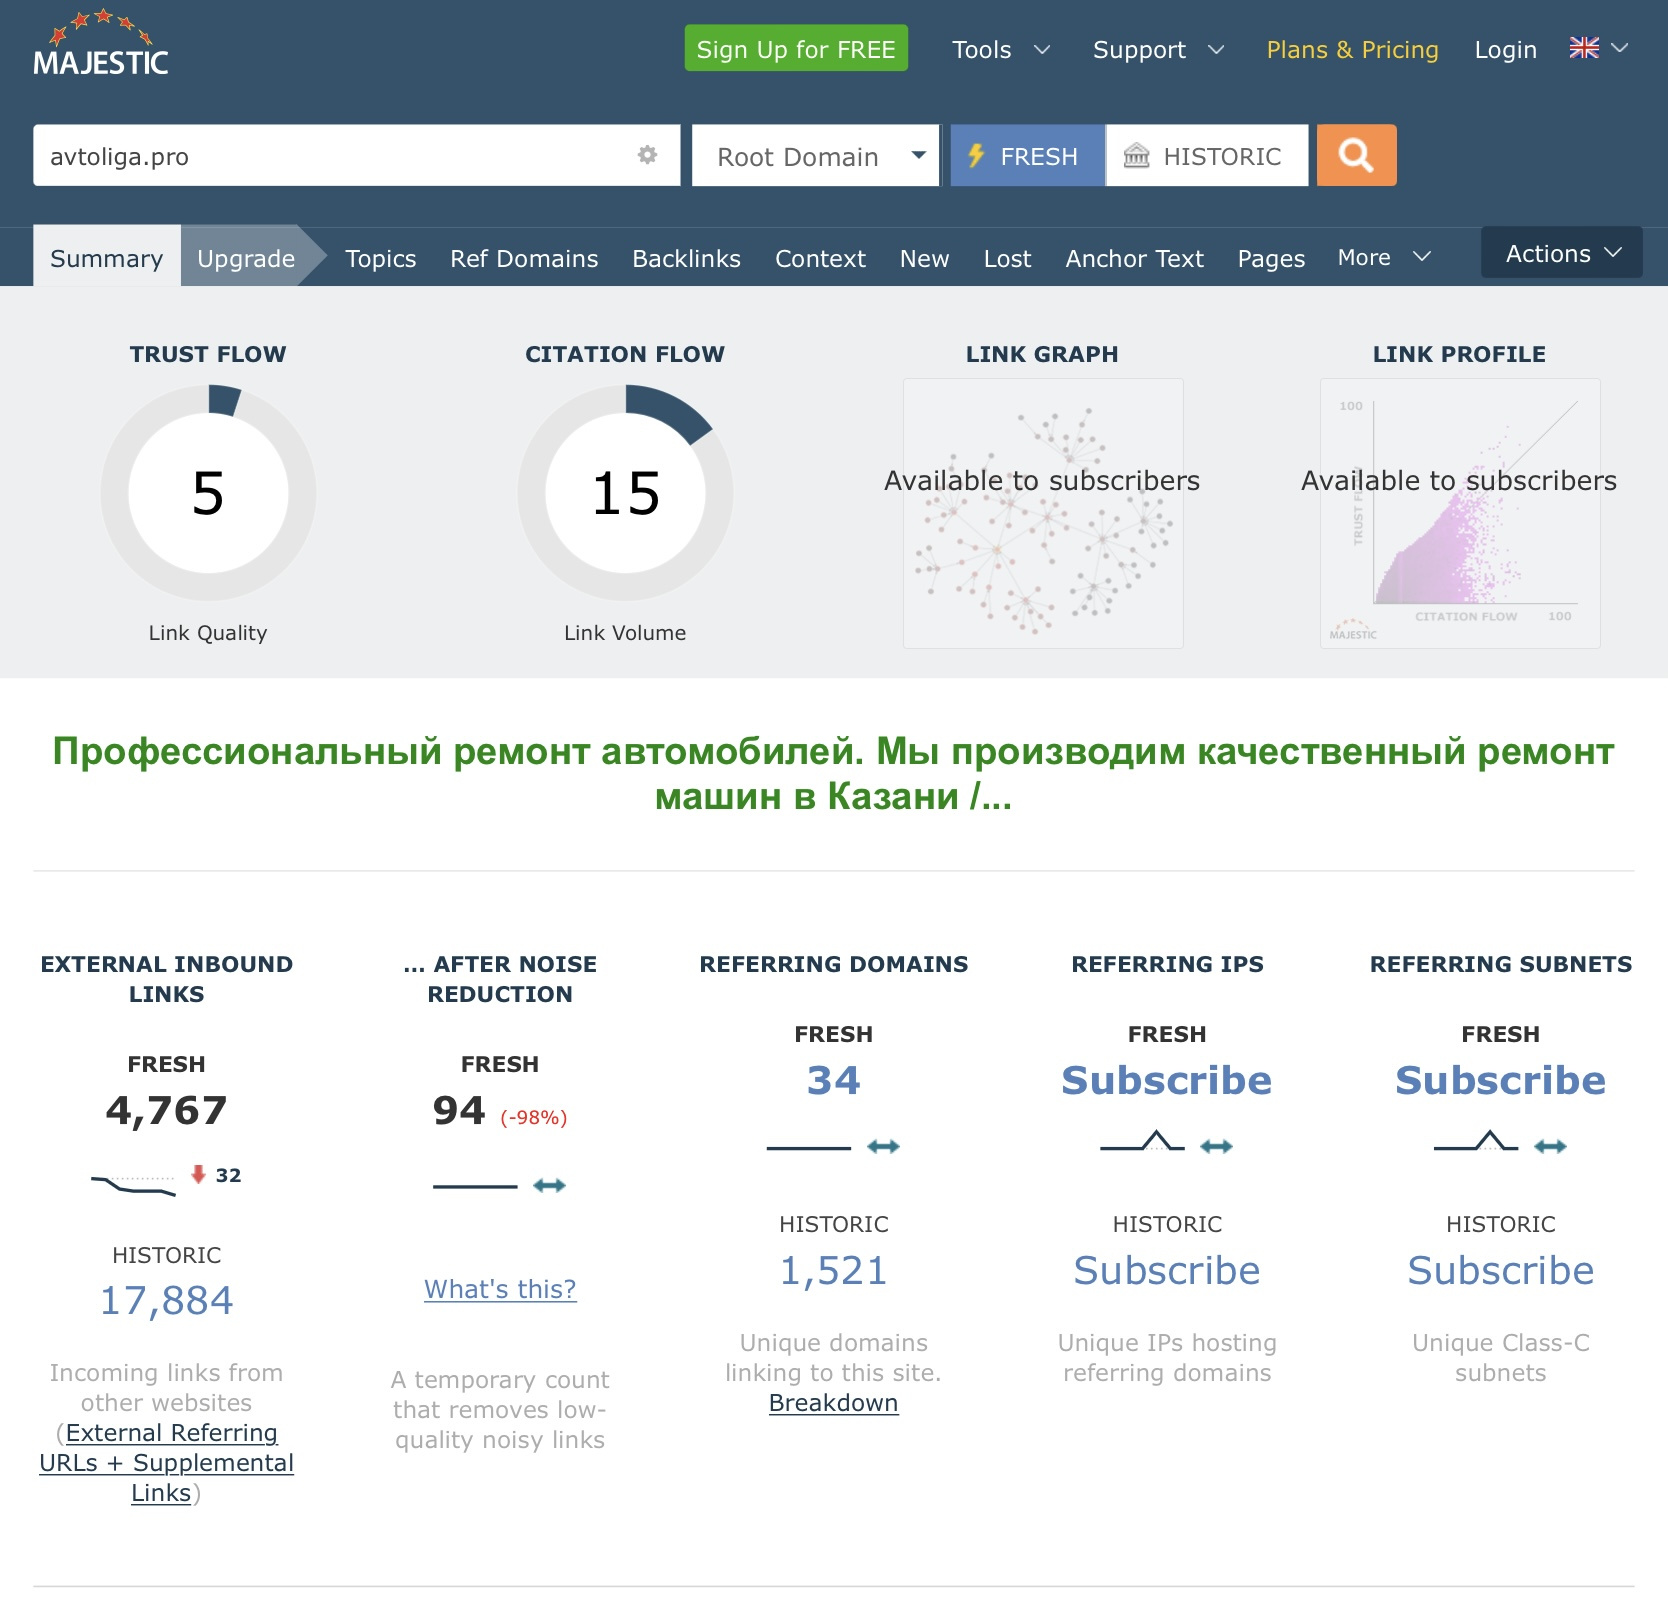Click Referring Subnets double-arrow icon
The image size is (1668, 1619).
pyautogui.click(x=1550, y=1147)
